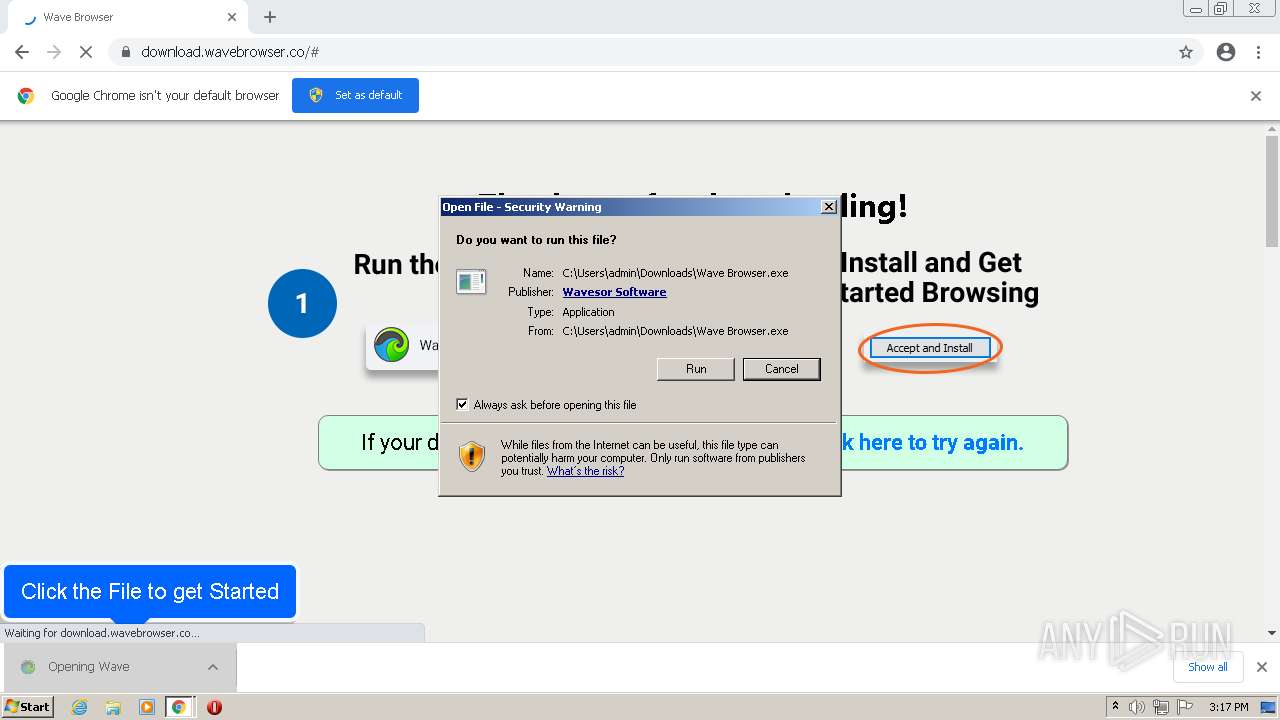Click the security shield warning icon
Image resolution: width=1280 pixels, height=720 pixels.
472,456
